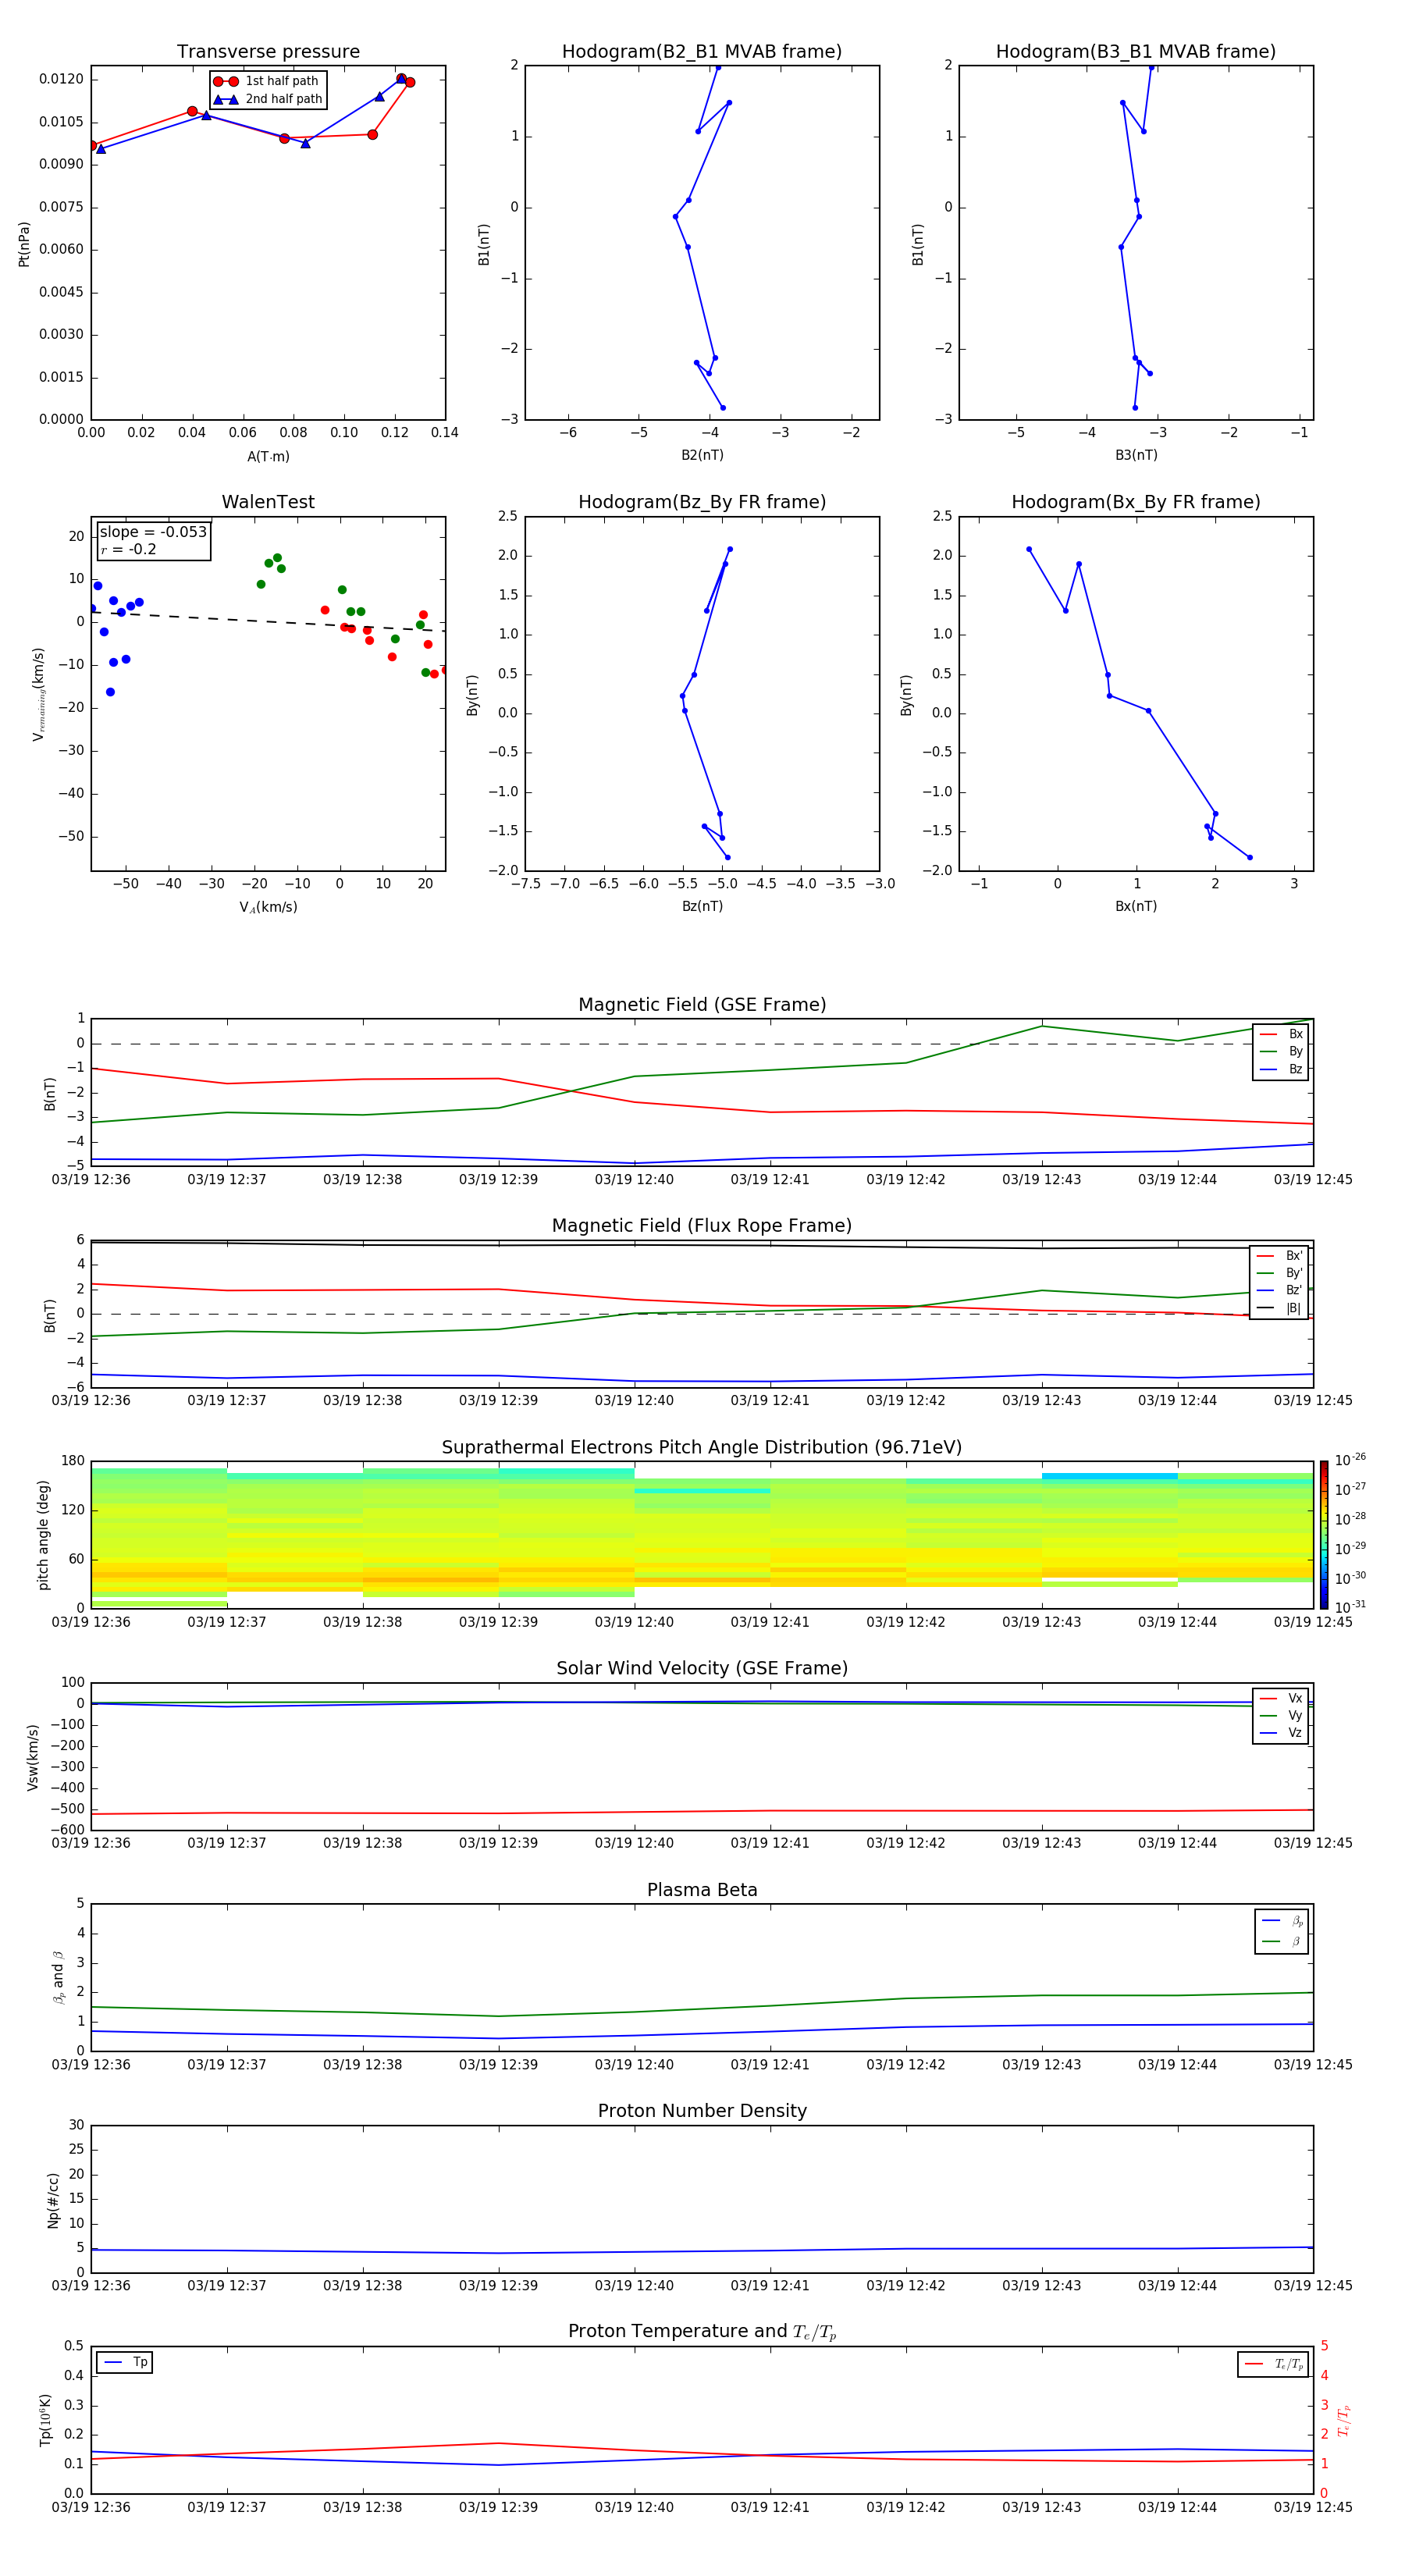Click the 'B2(nT)' axis label
This screenshot has height=2576, width=1405.
[702, 455]
